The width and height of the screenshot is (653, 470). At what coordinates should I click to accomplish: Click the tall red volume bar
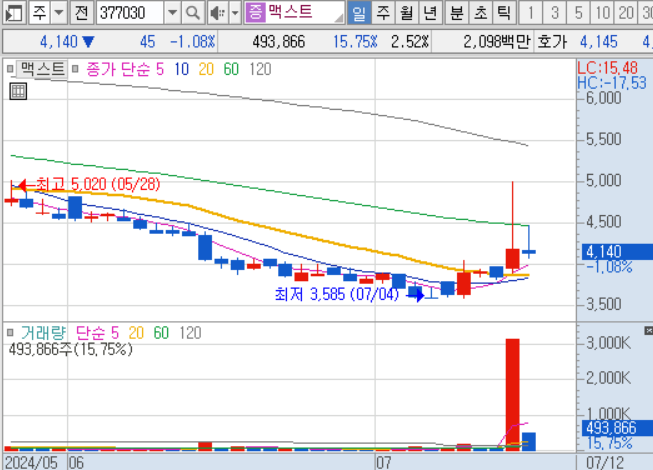click(x=513, y=394)
